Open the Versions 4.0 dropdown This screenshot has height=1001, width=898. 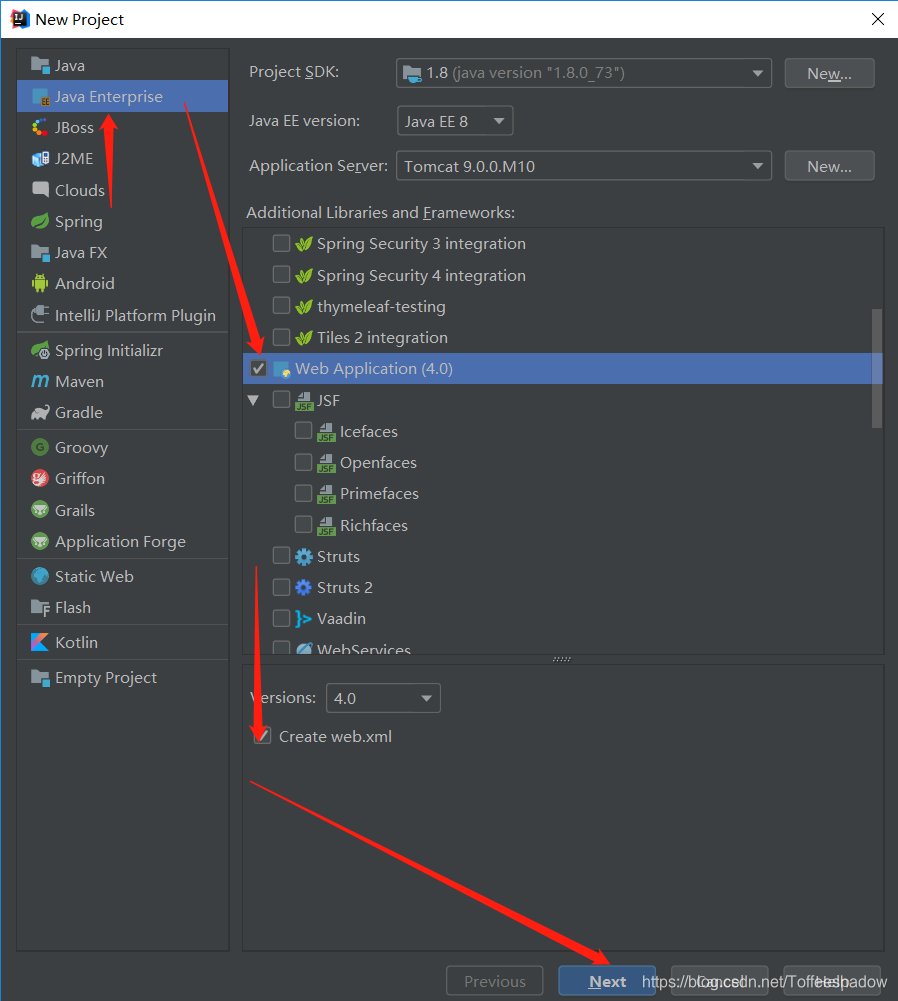[383, 698]
